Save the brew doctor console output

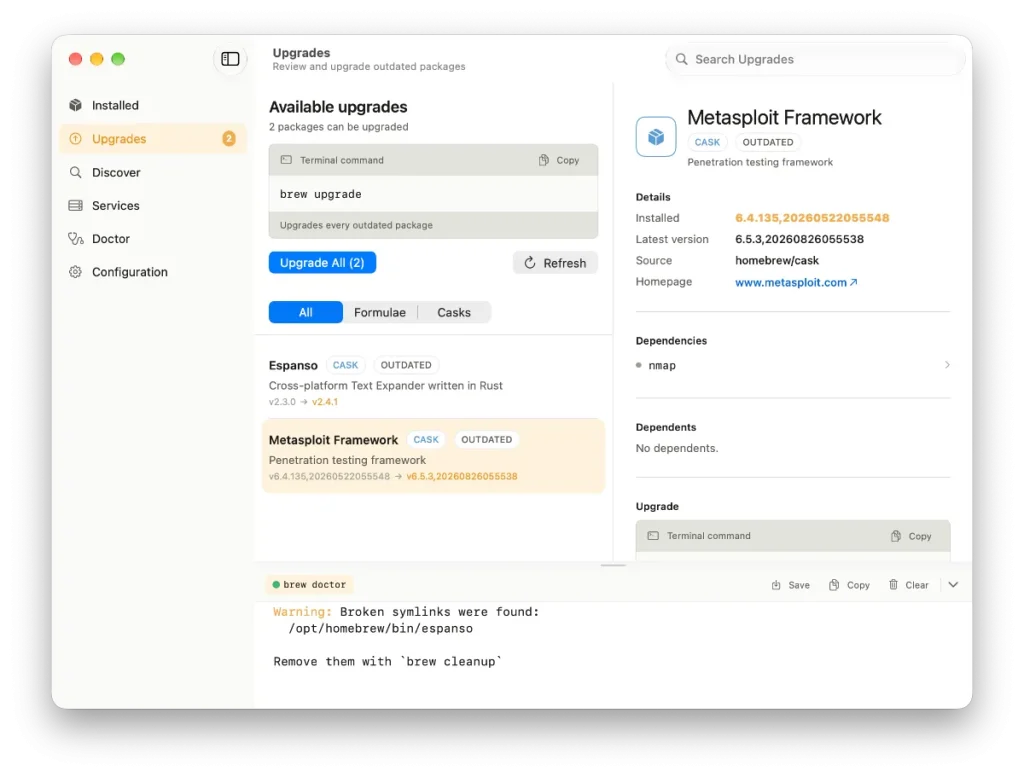point(790,585)
